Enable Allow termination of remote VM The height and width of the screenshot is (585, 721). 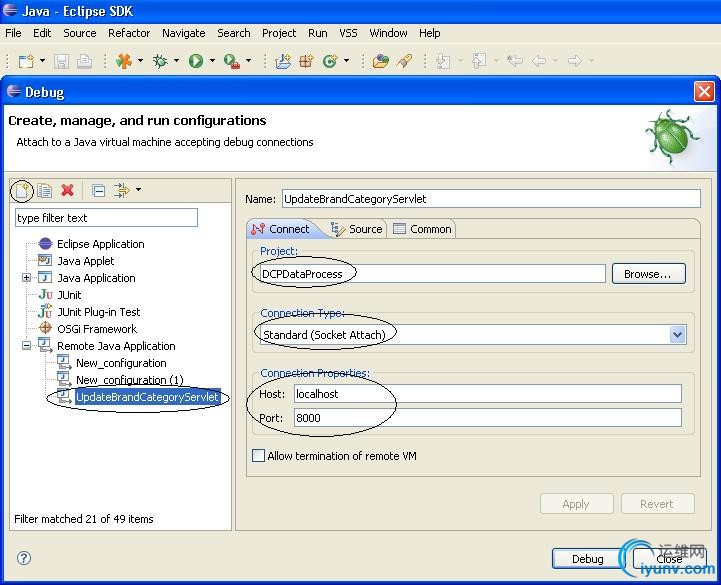click(x=258, y=456)
